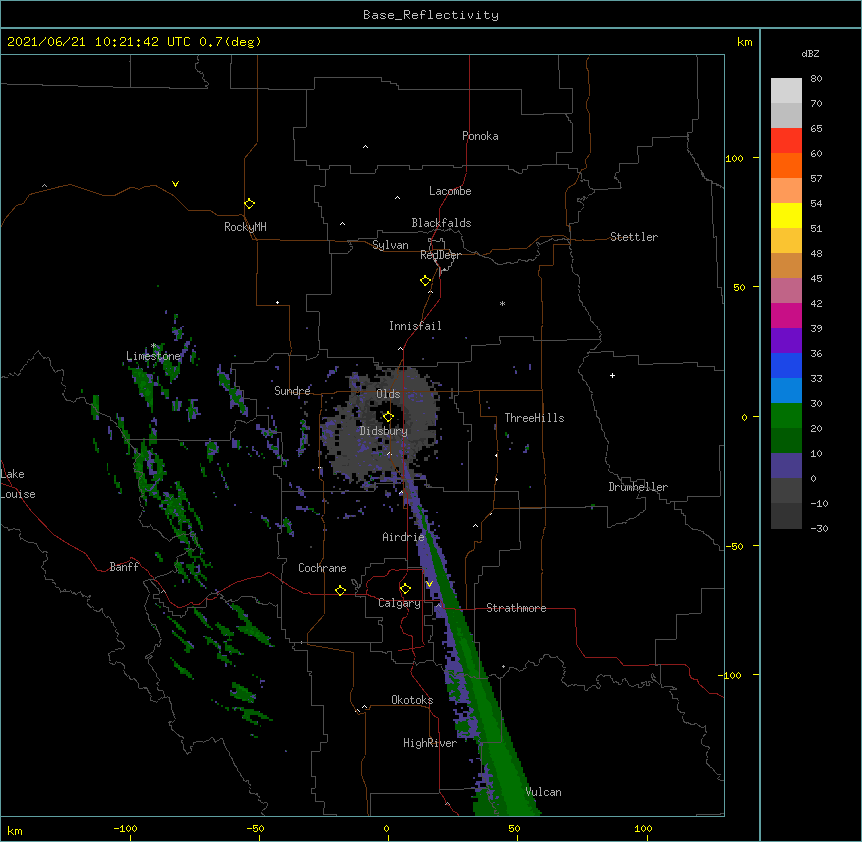Image resolution: width=862 pixels, height=842 pixels.
Task: Click the white asterisk marker above Limestone
Action: pyautogui.click(x=154, y=346)
